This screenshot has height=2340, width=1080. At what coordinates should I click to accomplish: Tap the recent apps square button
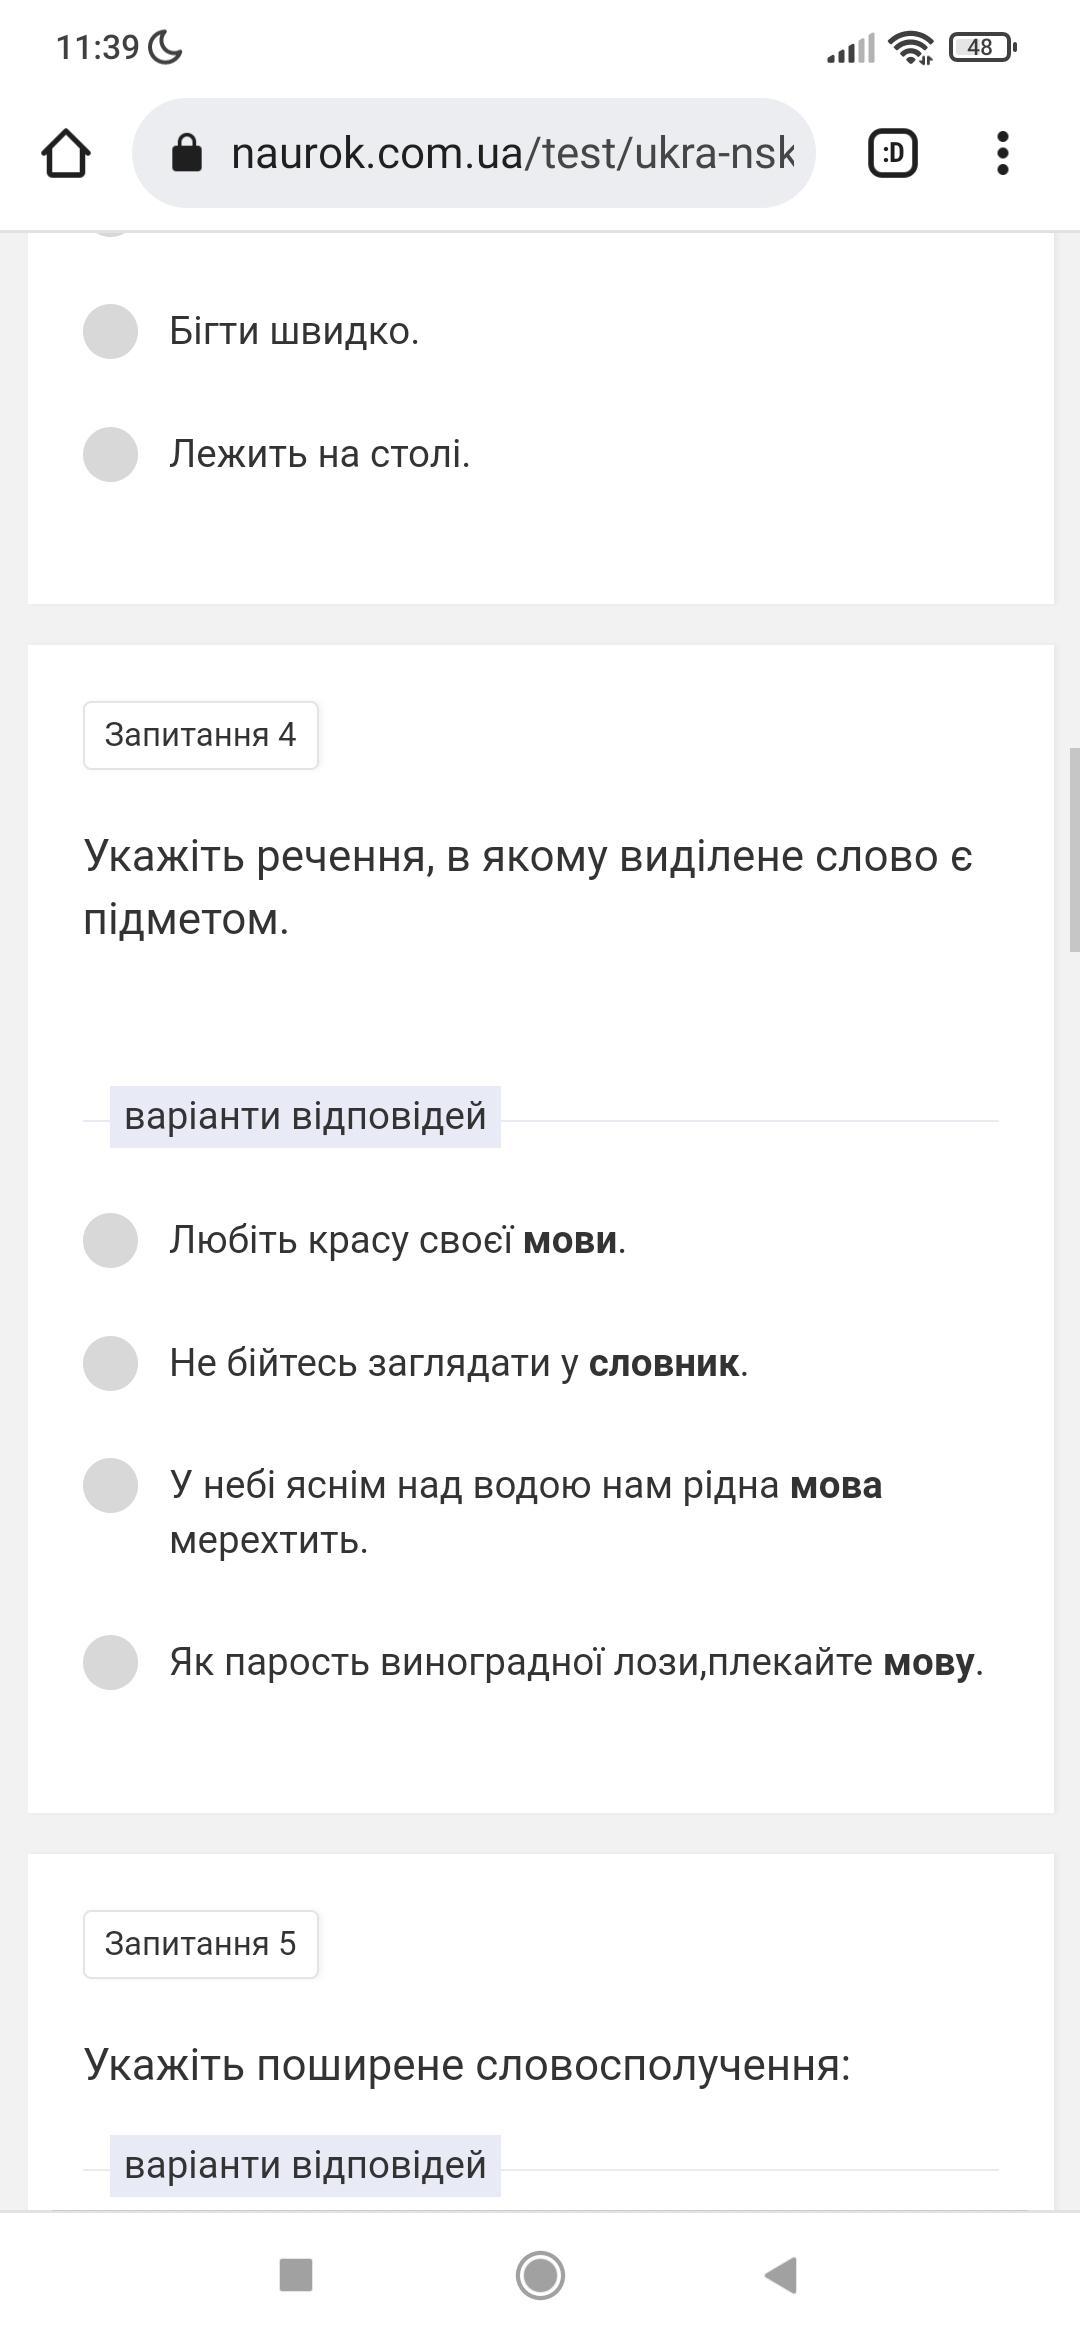point(295,2275)
